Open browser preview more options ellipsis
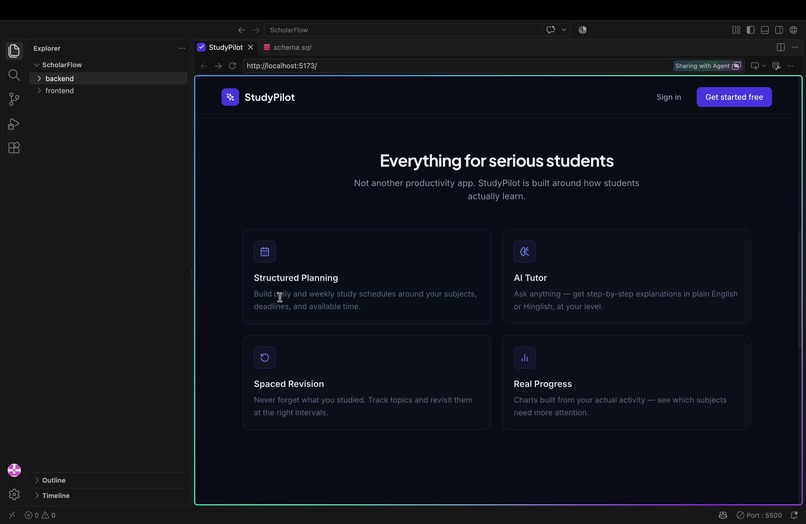This screenshot has width=806, height=524. pos(791,66)
